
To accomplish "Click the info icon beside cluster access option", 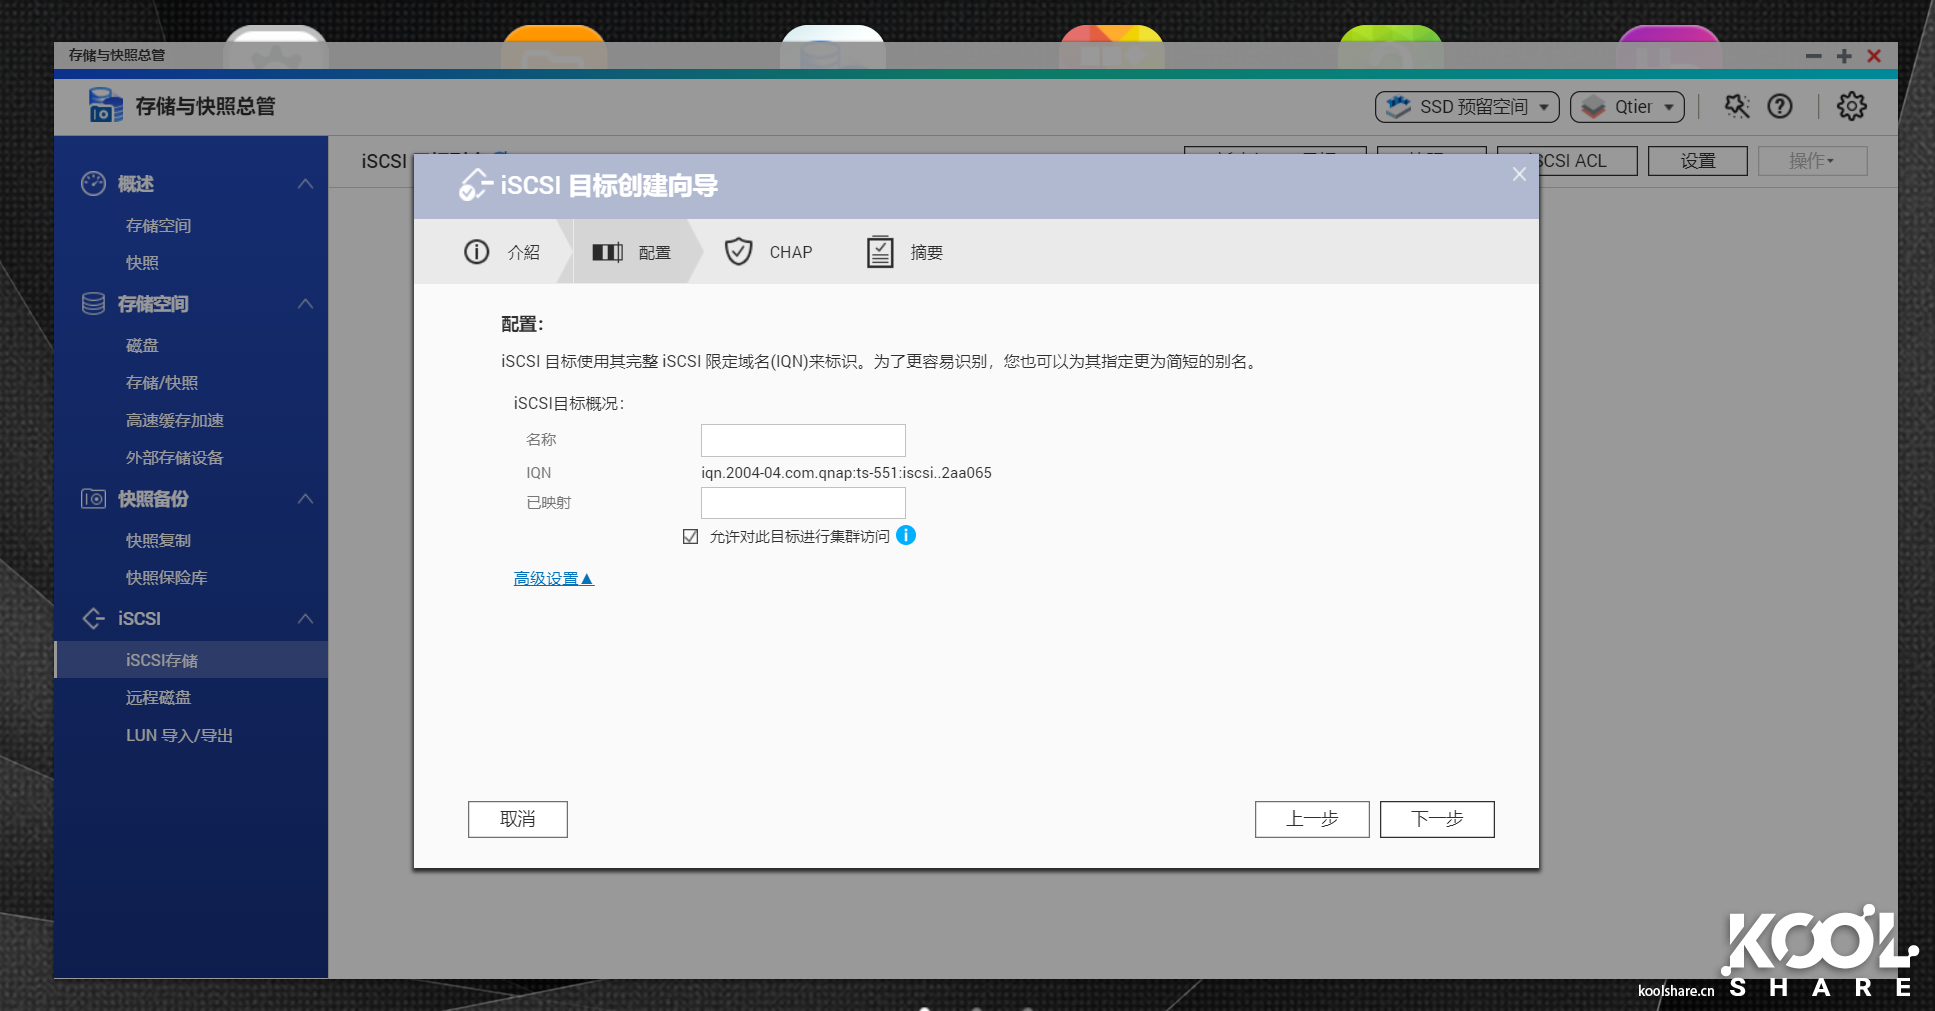I will click(906, 536).
